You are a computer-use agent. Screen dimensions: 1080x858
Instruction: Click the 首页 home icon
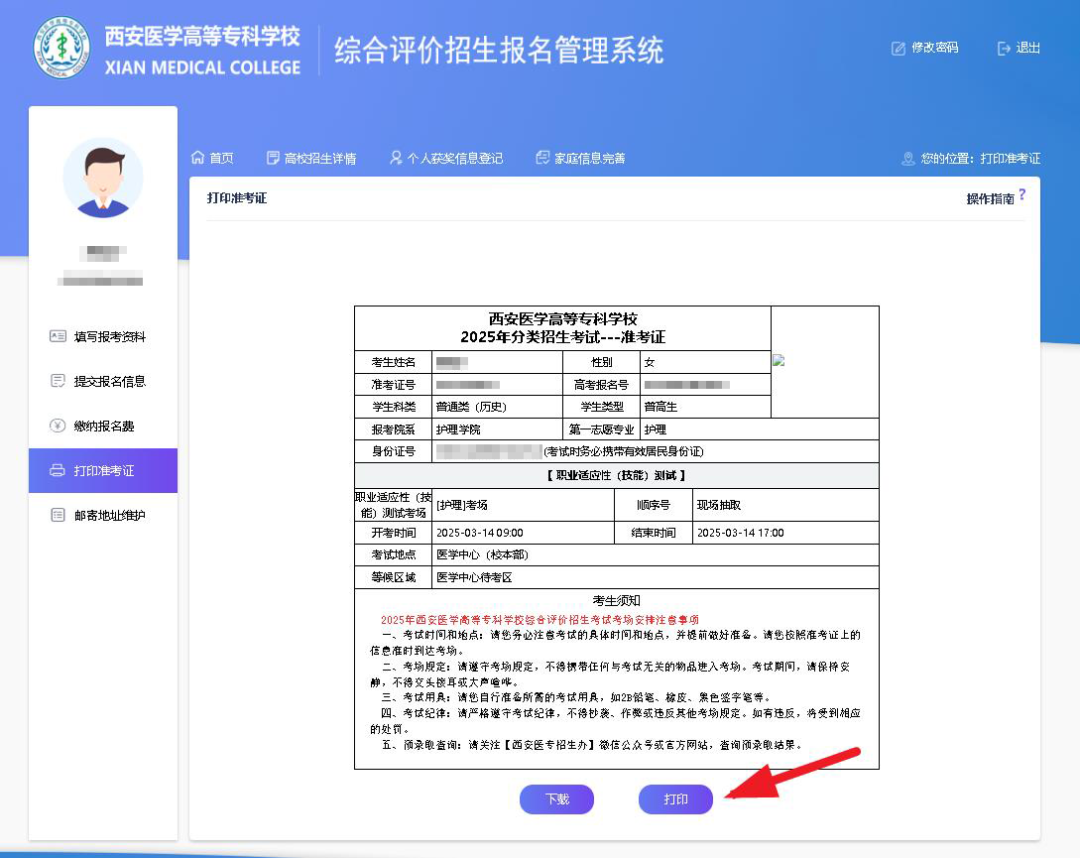(x=198, y=158)
